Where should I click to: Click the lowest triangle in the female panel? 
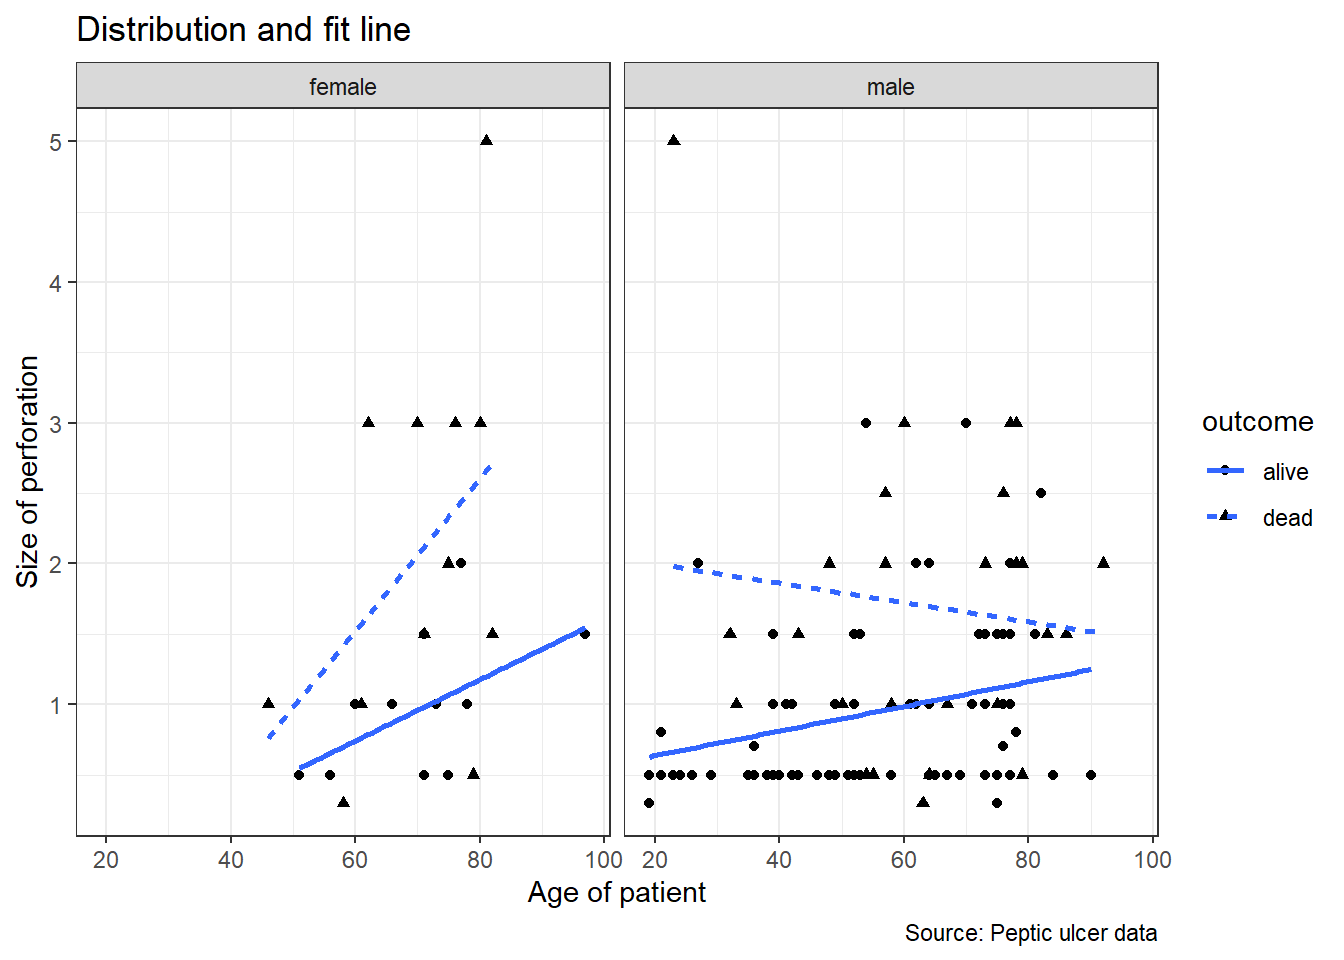pyautogui.click(x=343, y=802)
